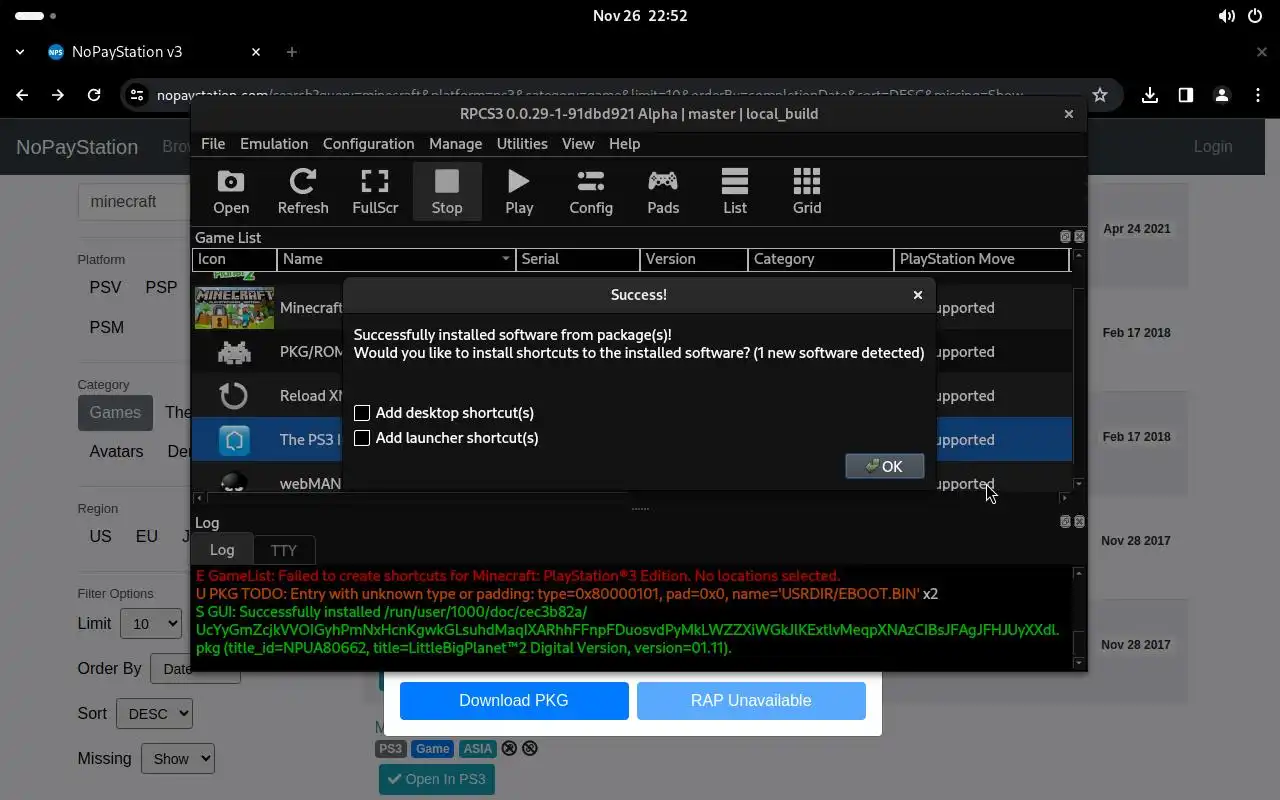
Task: Open a new browser tab
Action: [x=291, y=52]
